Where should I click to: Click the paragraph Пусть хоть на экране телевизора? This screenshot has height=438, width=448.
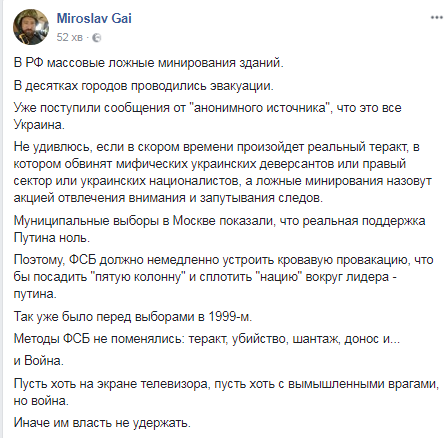pos(227,392)
